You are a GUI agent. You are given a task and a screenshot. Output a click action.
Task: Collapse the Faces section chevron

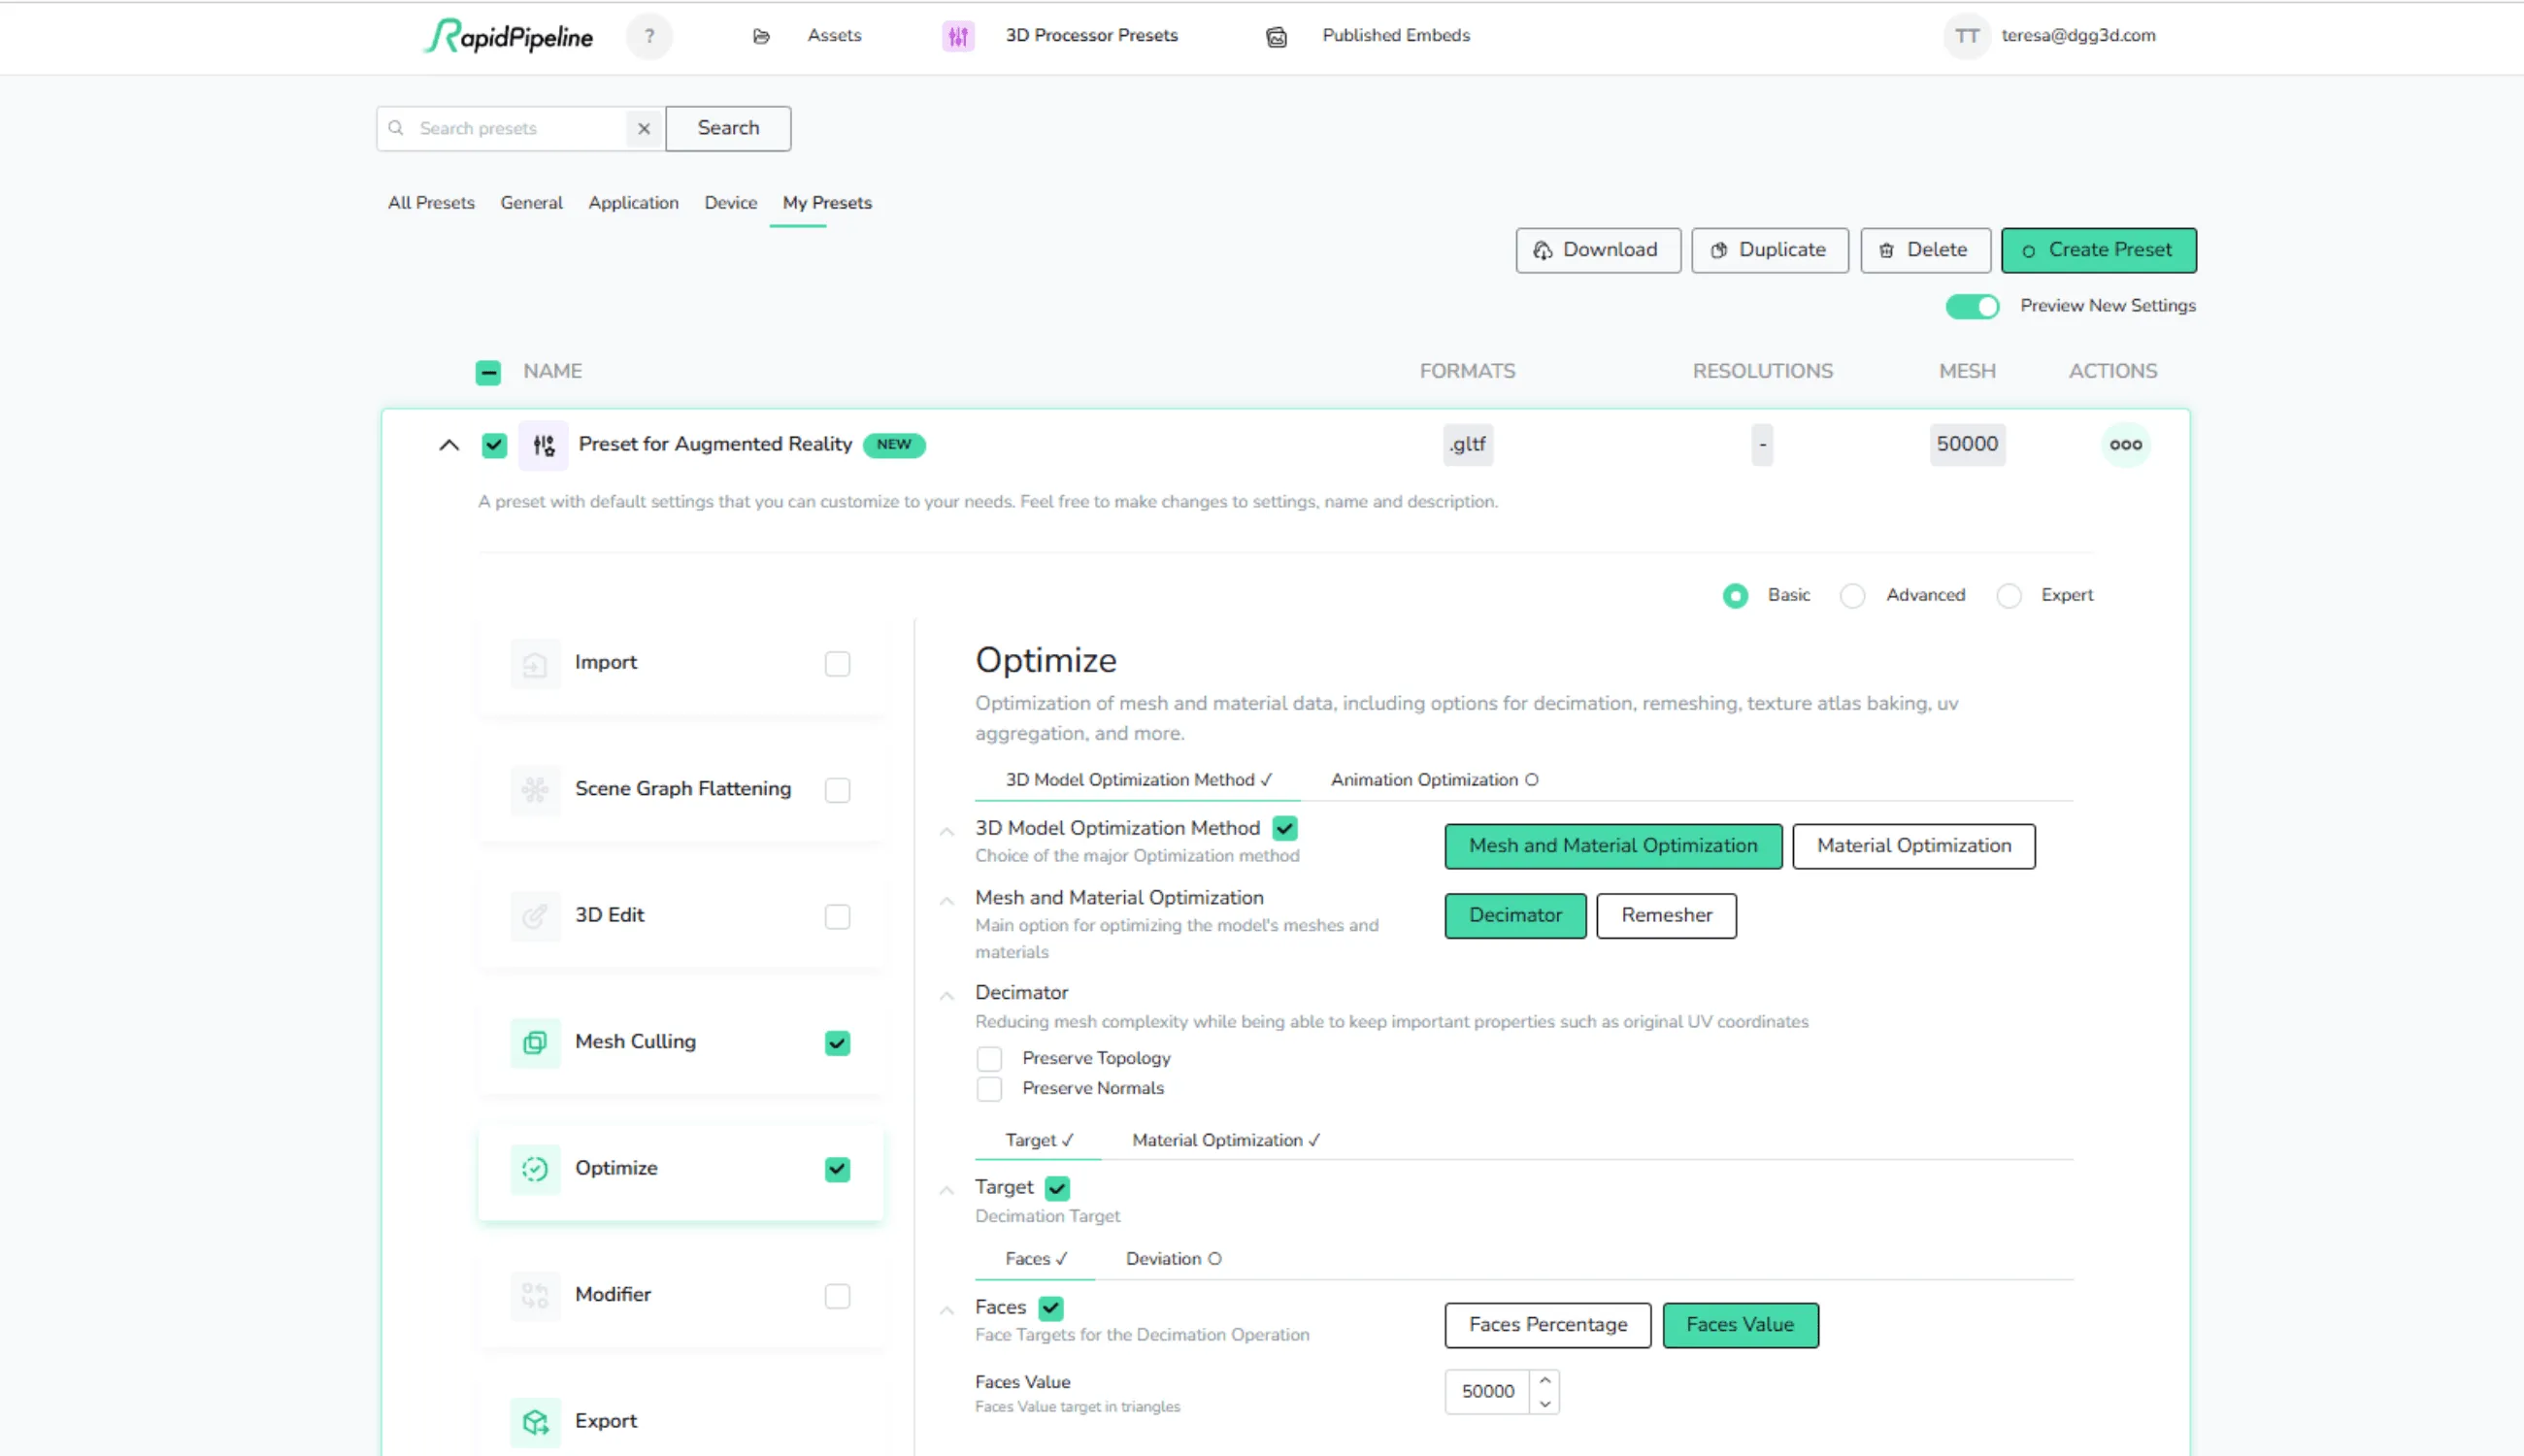point(946,1310)
